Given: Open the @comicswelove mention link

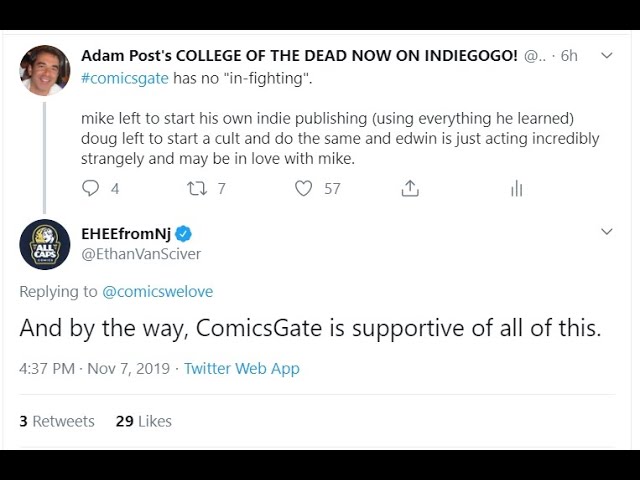Looking at the screenshot, I should (x=157, y=291).
